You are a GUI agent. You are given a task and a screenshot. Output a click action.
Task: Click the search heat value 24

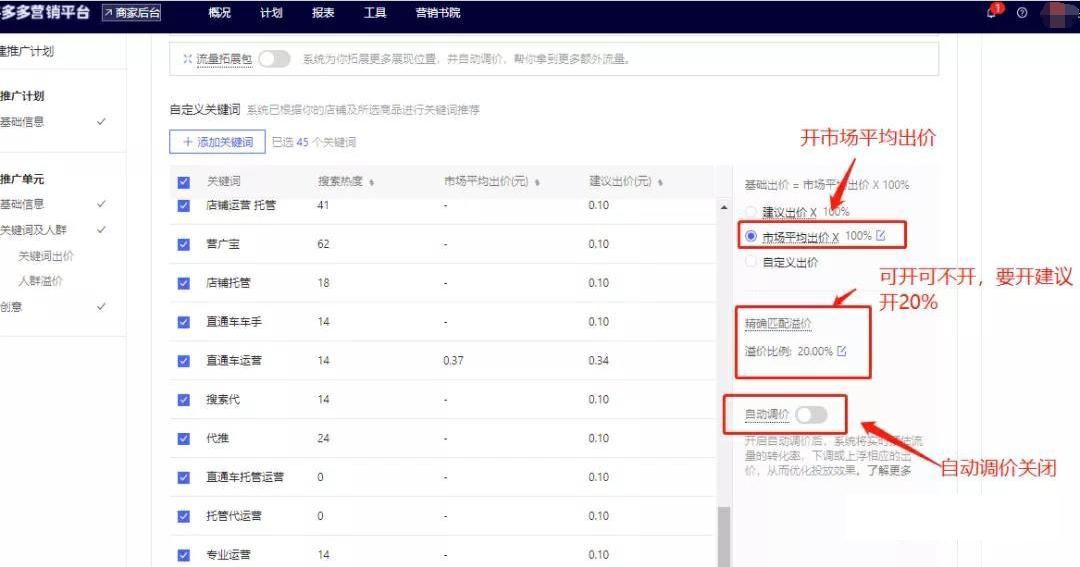323,438
